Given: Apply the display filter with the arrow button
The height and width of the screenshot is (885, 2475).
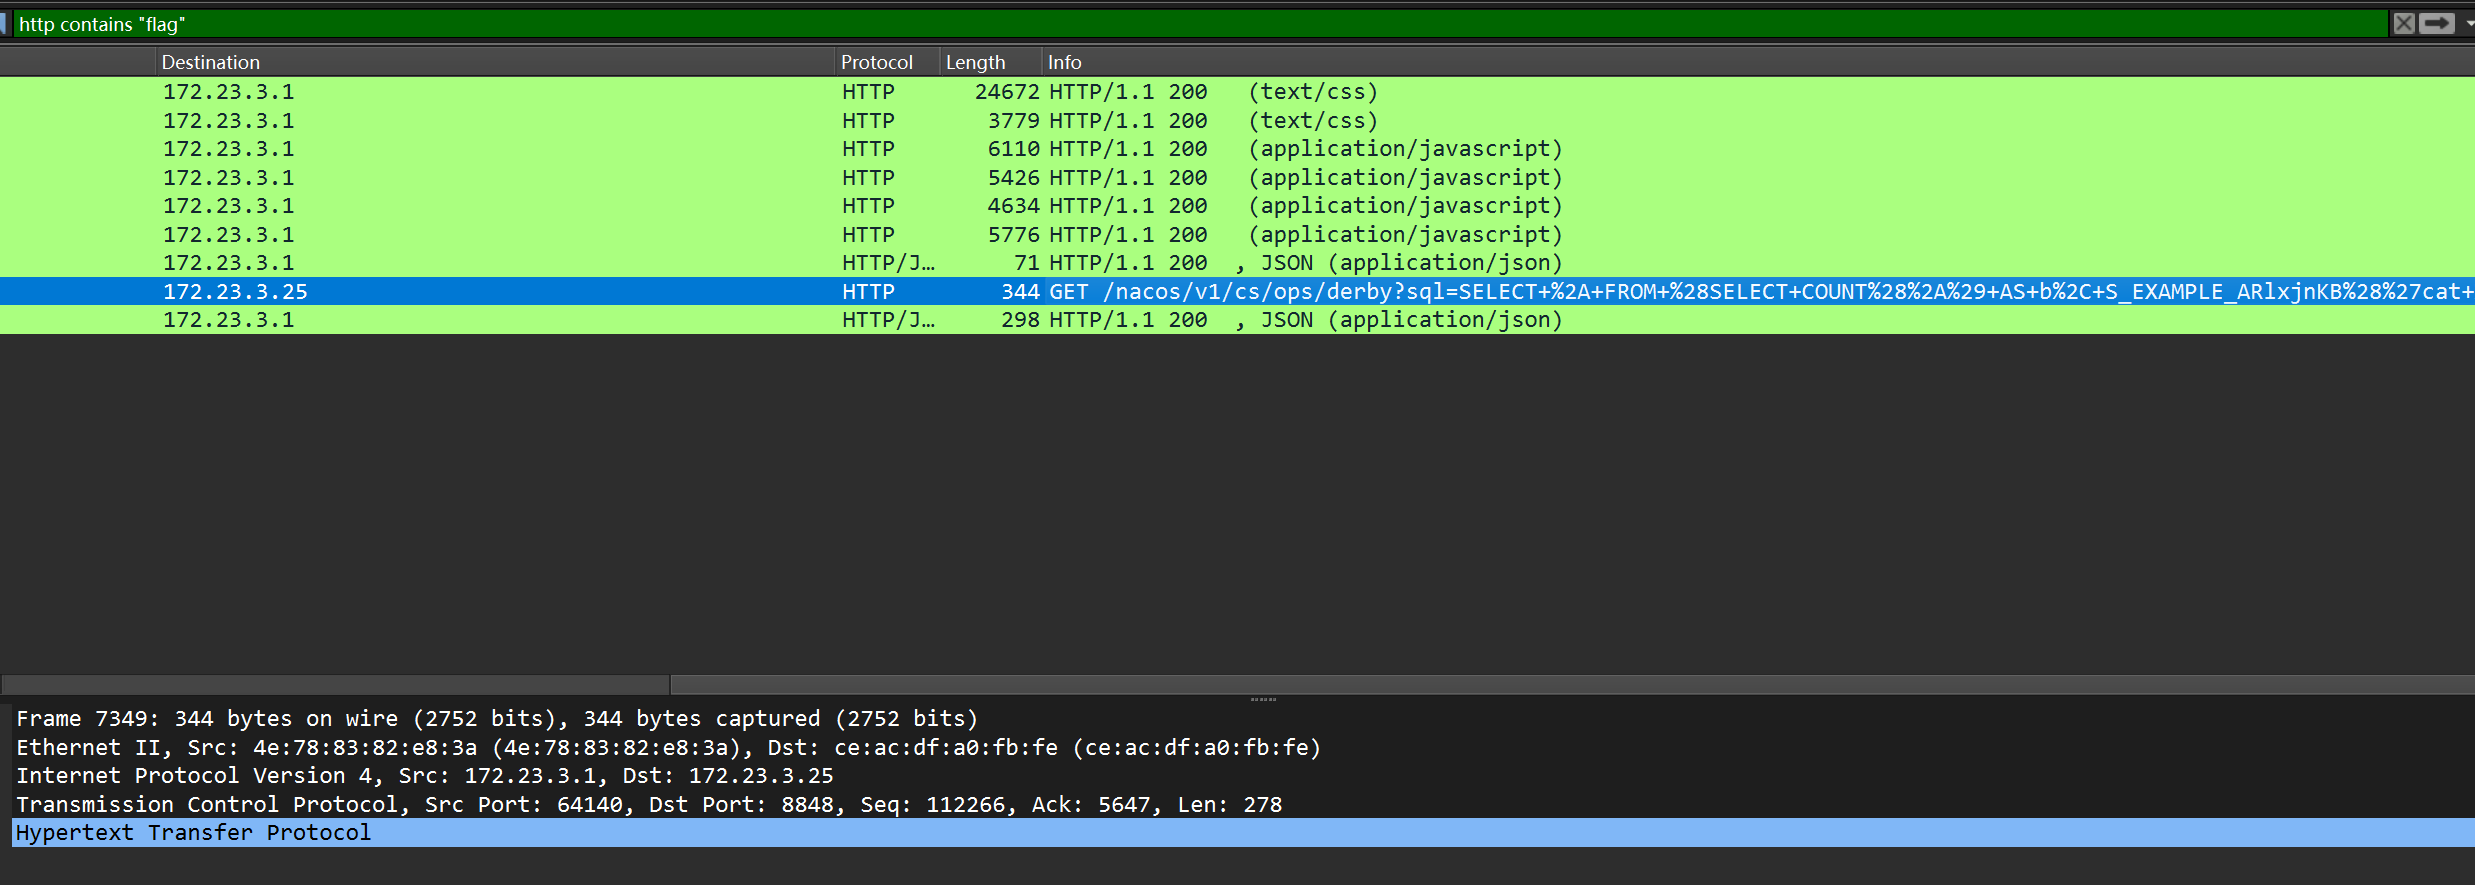Looking at the screenshot, I should click(2437, 23).
